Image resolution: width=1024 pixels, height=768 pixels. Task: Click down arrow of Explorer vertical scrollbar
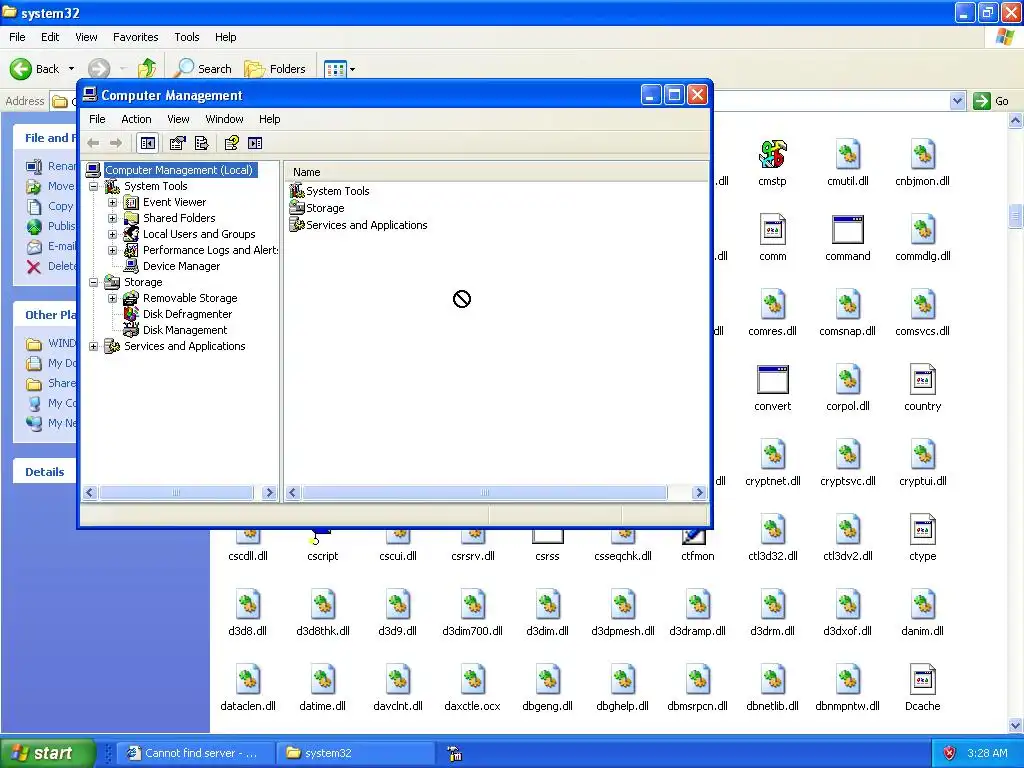[x=1016, y=725]
